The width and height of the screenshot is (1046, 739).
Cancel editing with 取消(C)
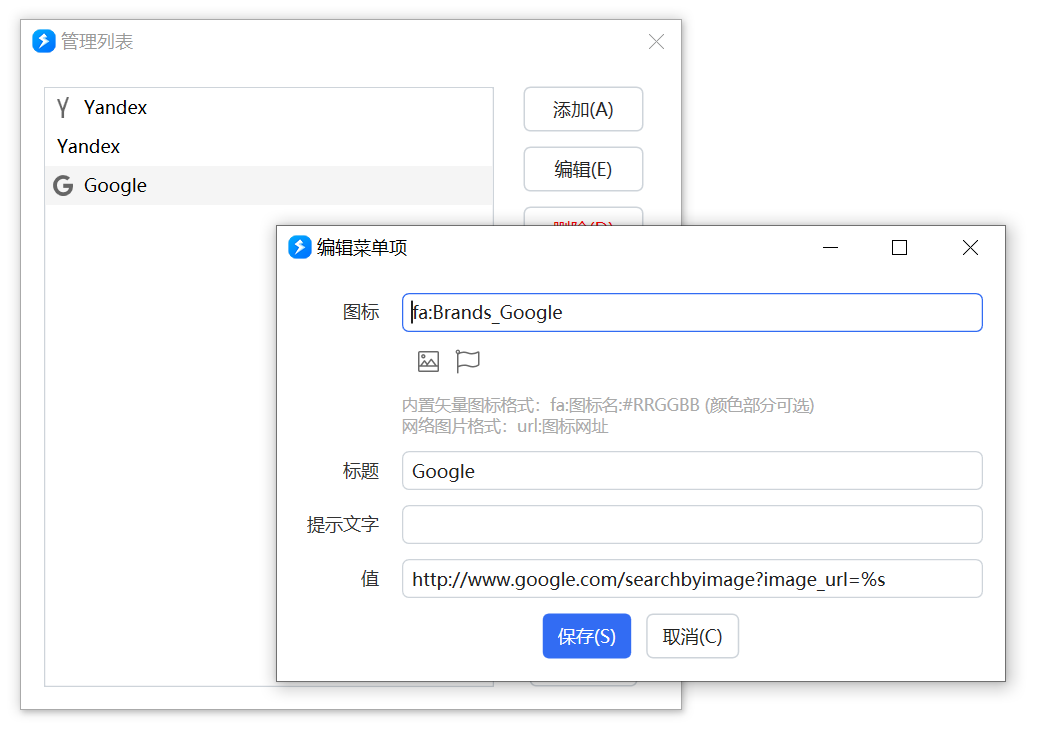tap(692, 636)
